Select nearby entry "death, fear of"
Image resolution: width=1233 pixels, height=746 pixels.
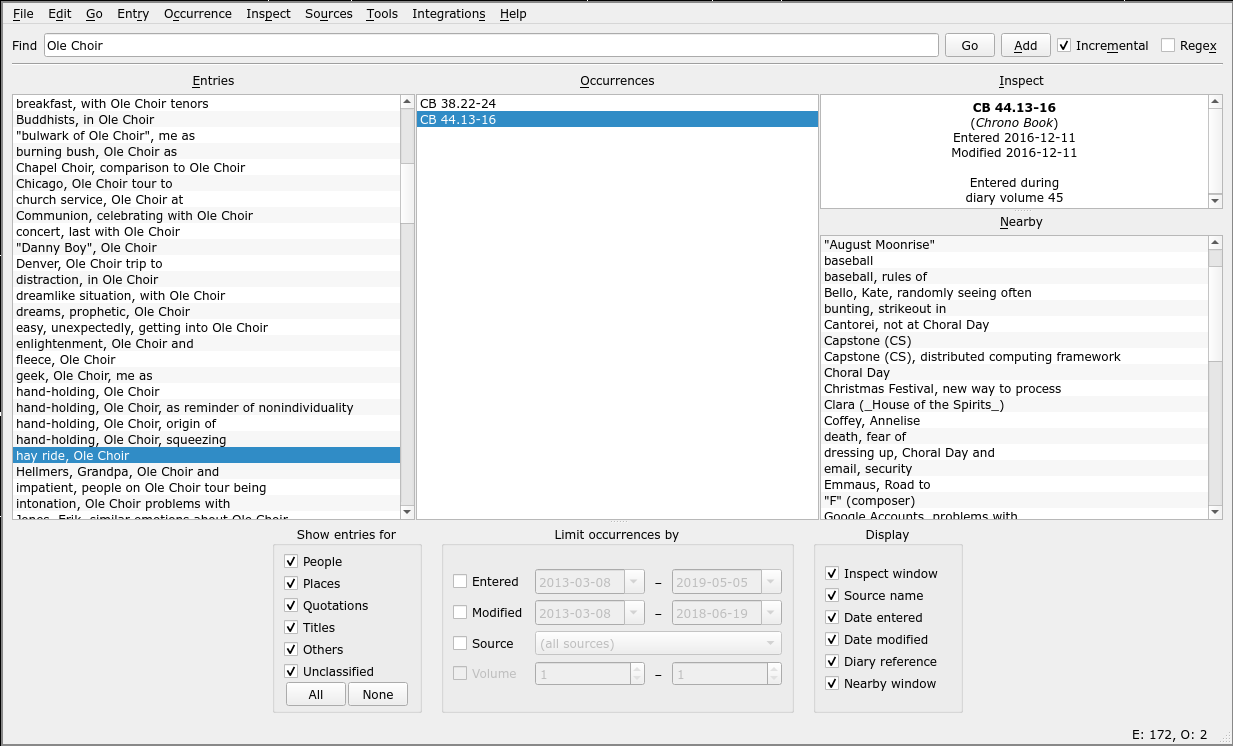[x=1014, y=437]
